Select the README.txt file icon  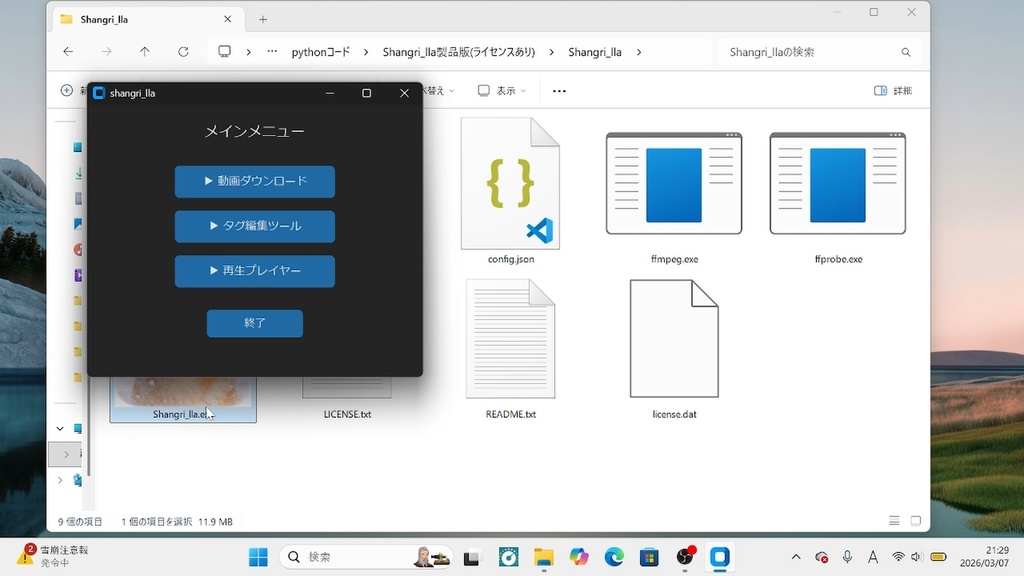click(x=510, y=339)
